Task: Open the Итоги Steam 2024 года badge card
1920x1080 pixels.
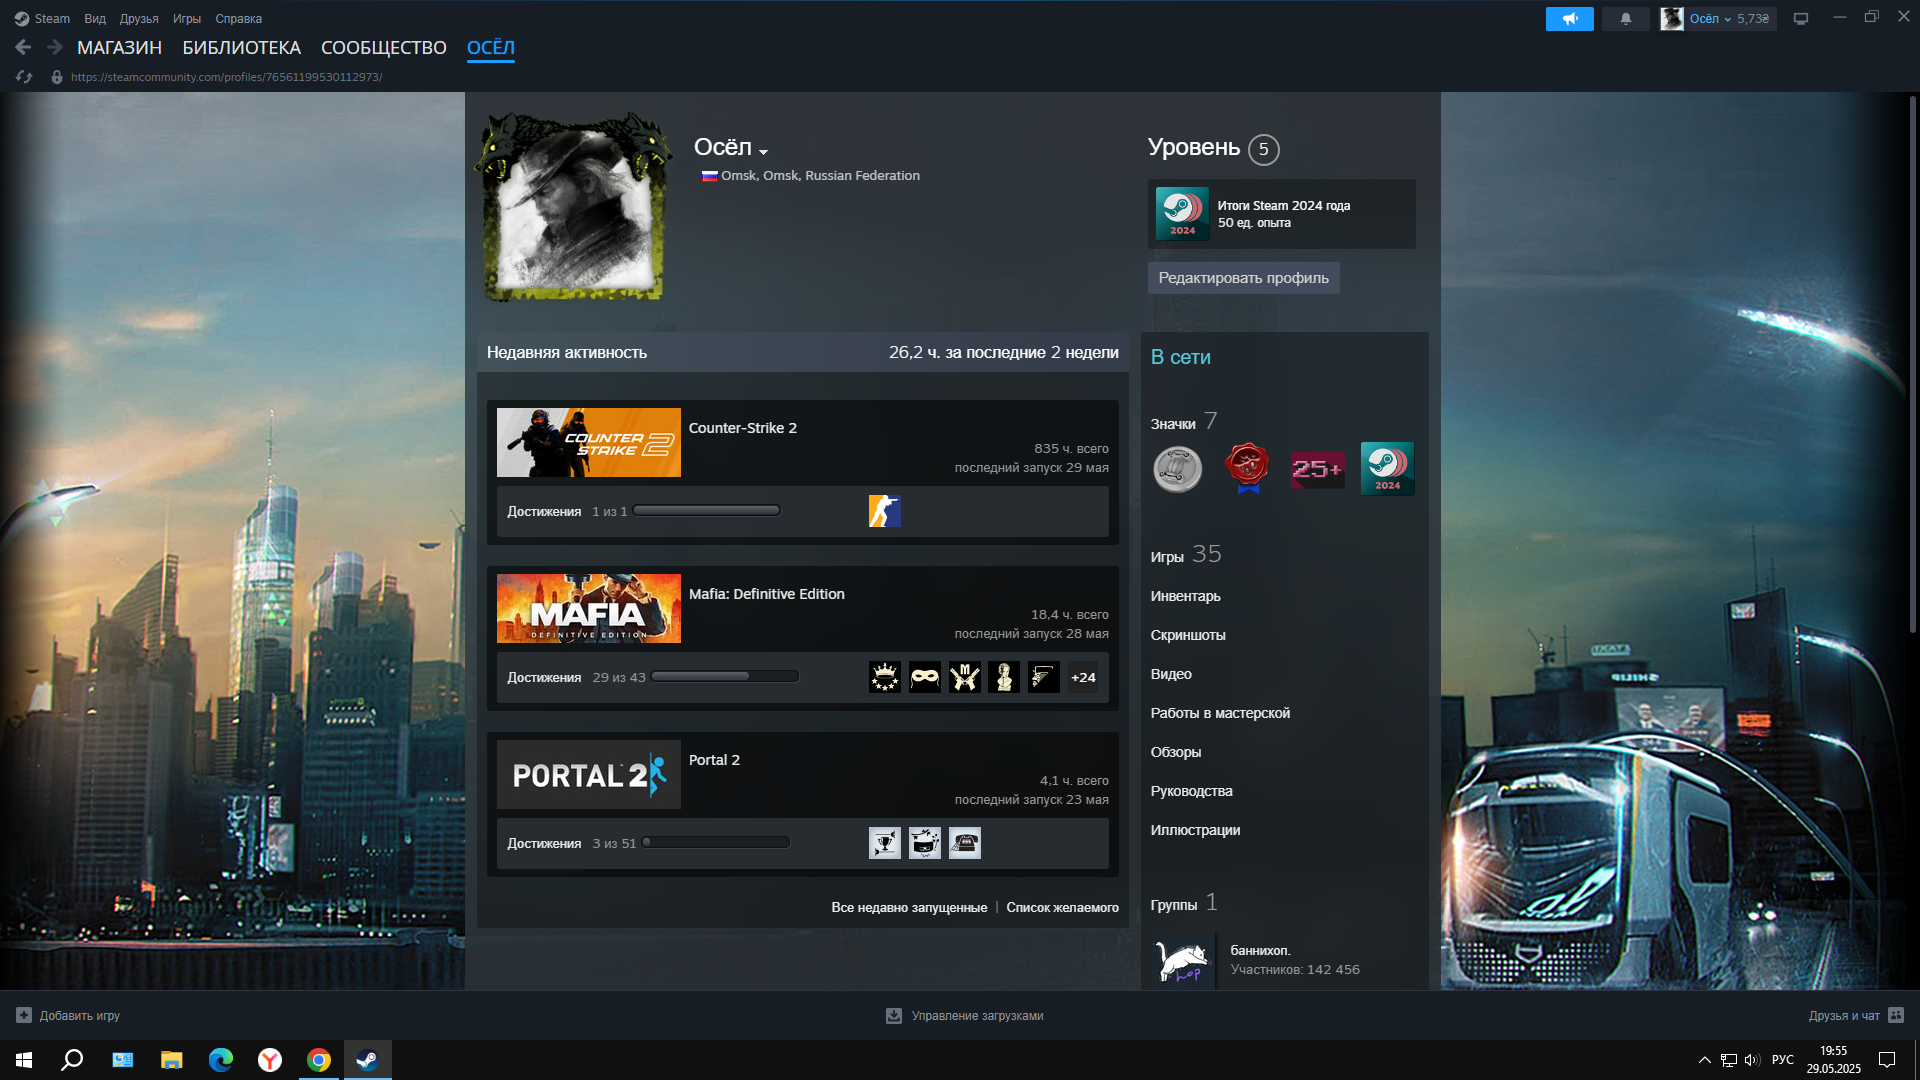Action: 1281,214
